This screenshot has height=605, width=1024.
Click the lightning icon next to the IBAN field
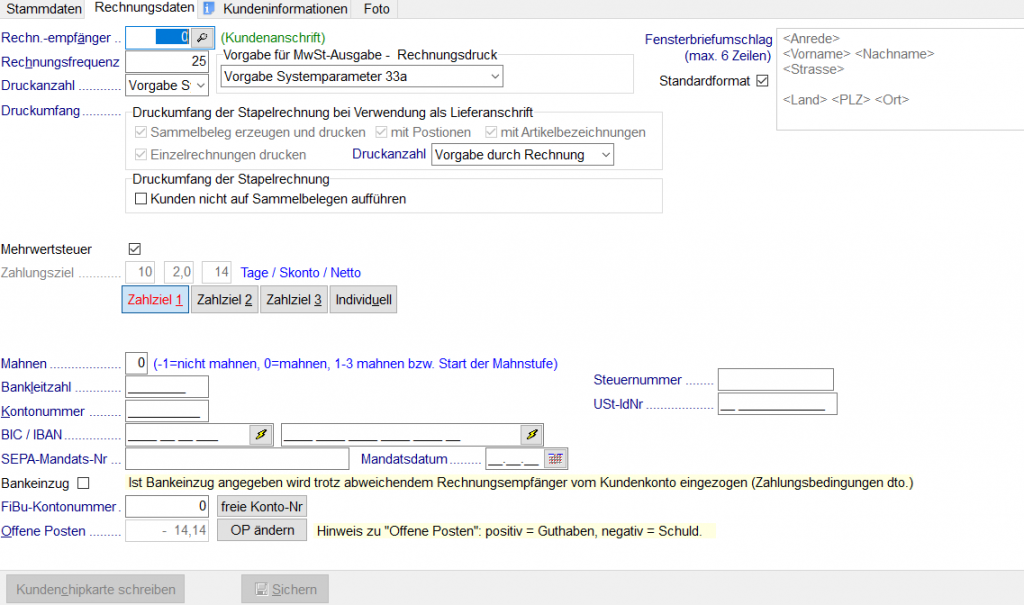(530, 435)
